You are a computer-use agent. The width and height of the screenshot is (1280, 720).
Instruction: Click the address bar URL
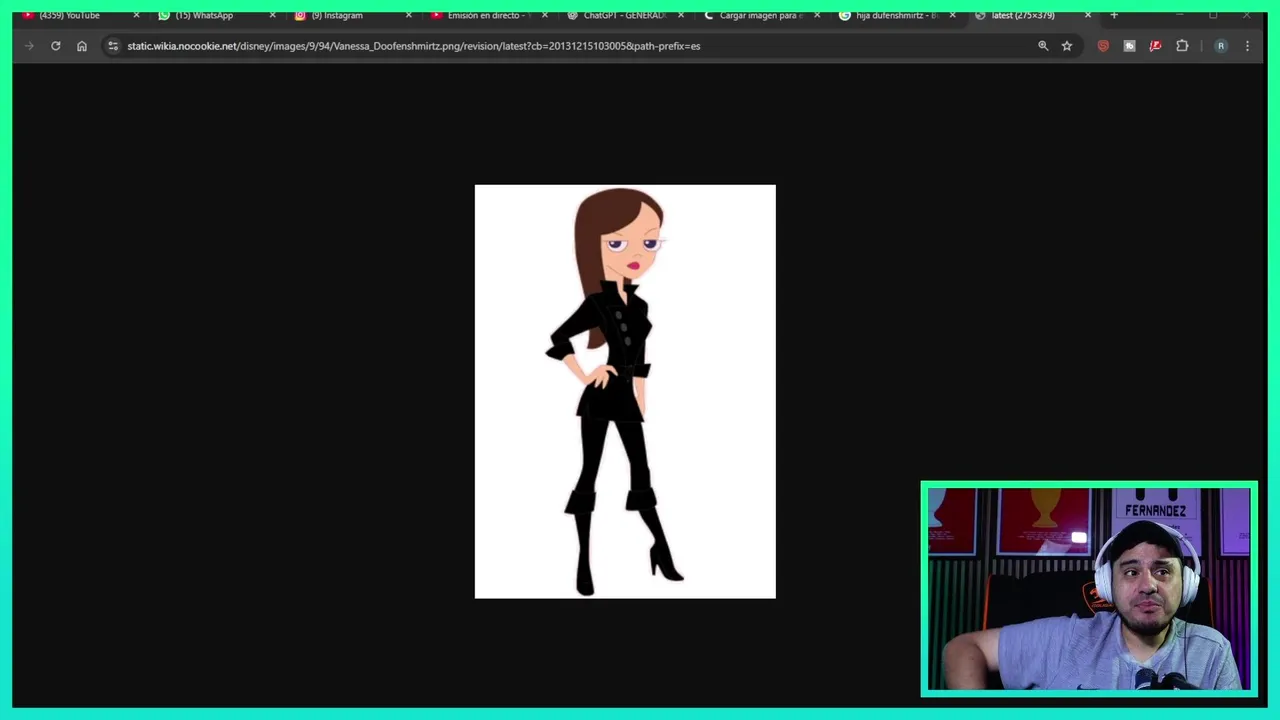414,46
